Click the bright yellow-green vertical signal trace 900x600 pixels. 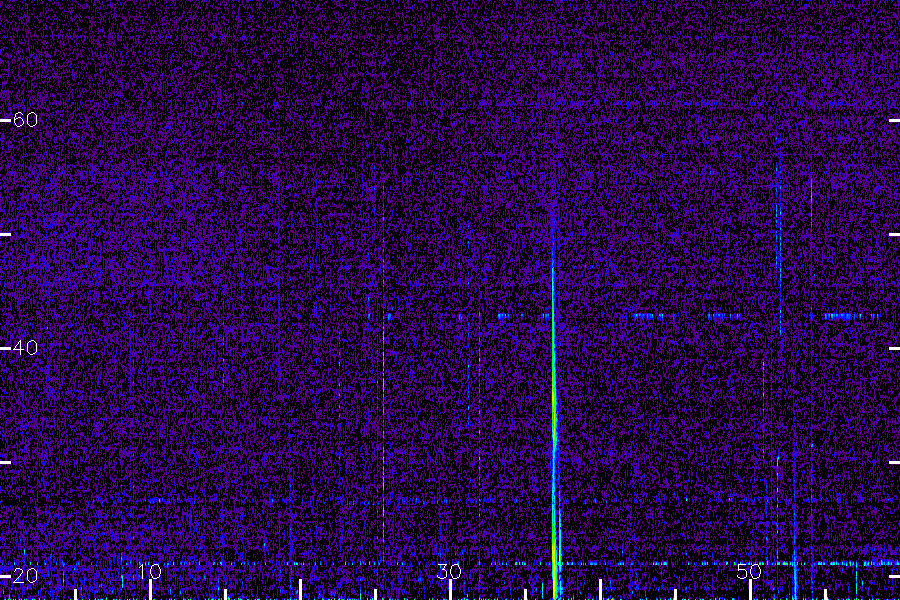[554, 425]
